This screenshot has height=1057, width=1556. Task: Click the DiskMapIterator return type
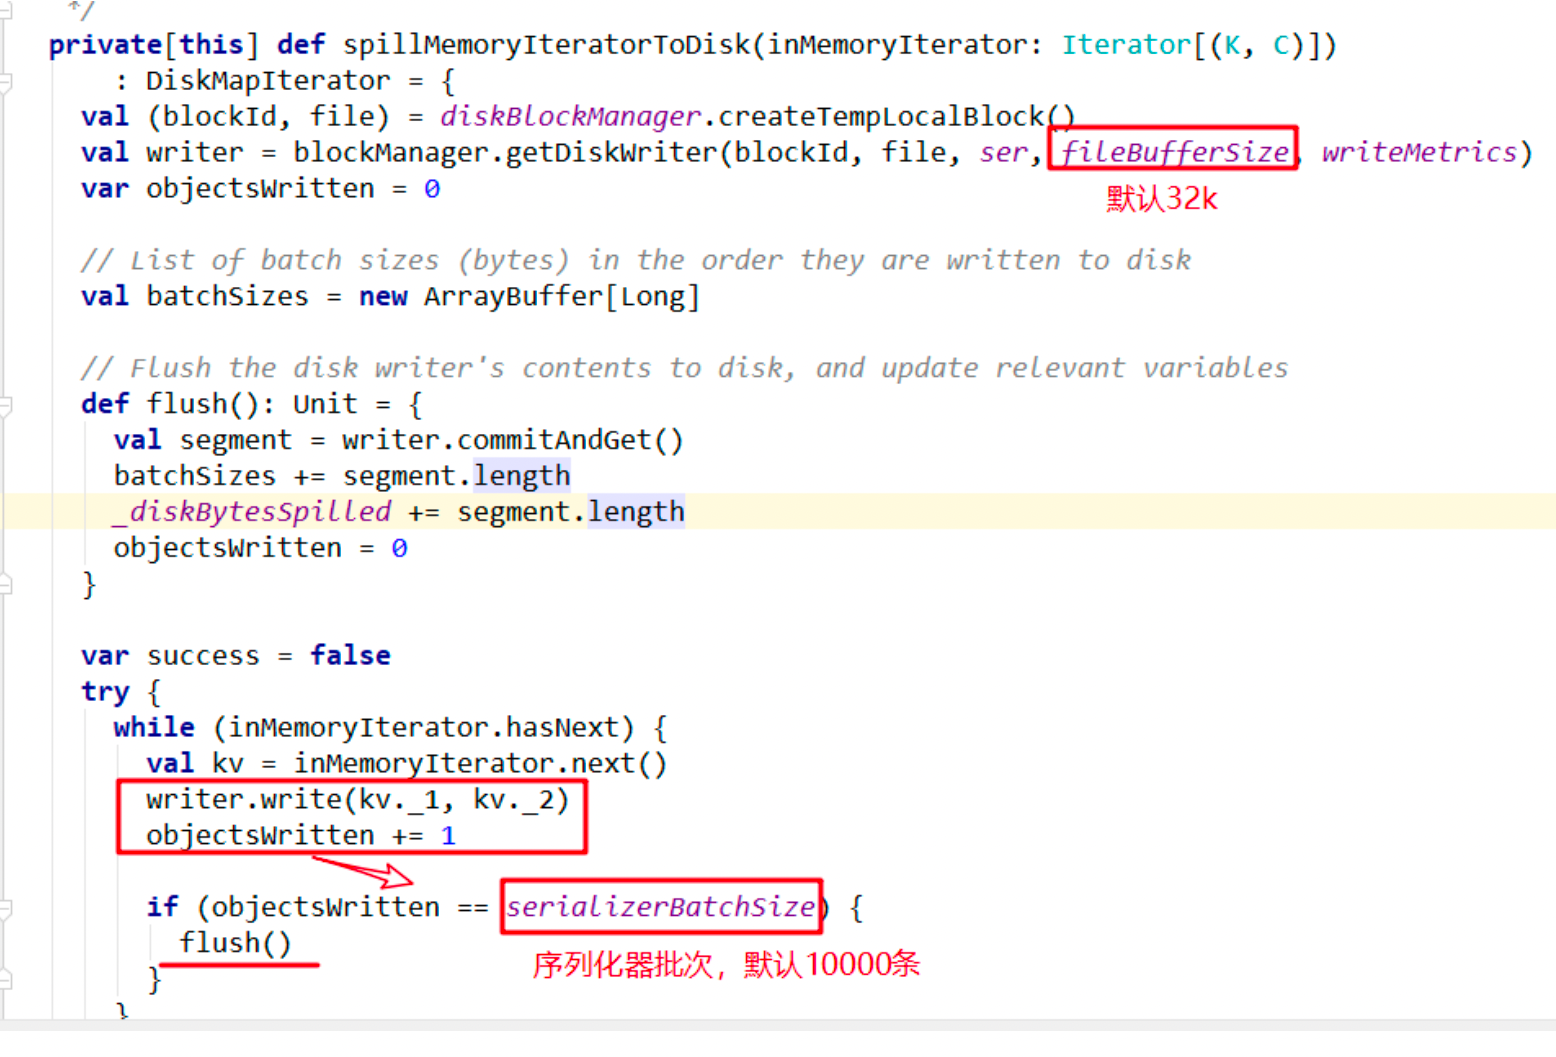[x=268, y=81]
